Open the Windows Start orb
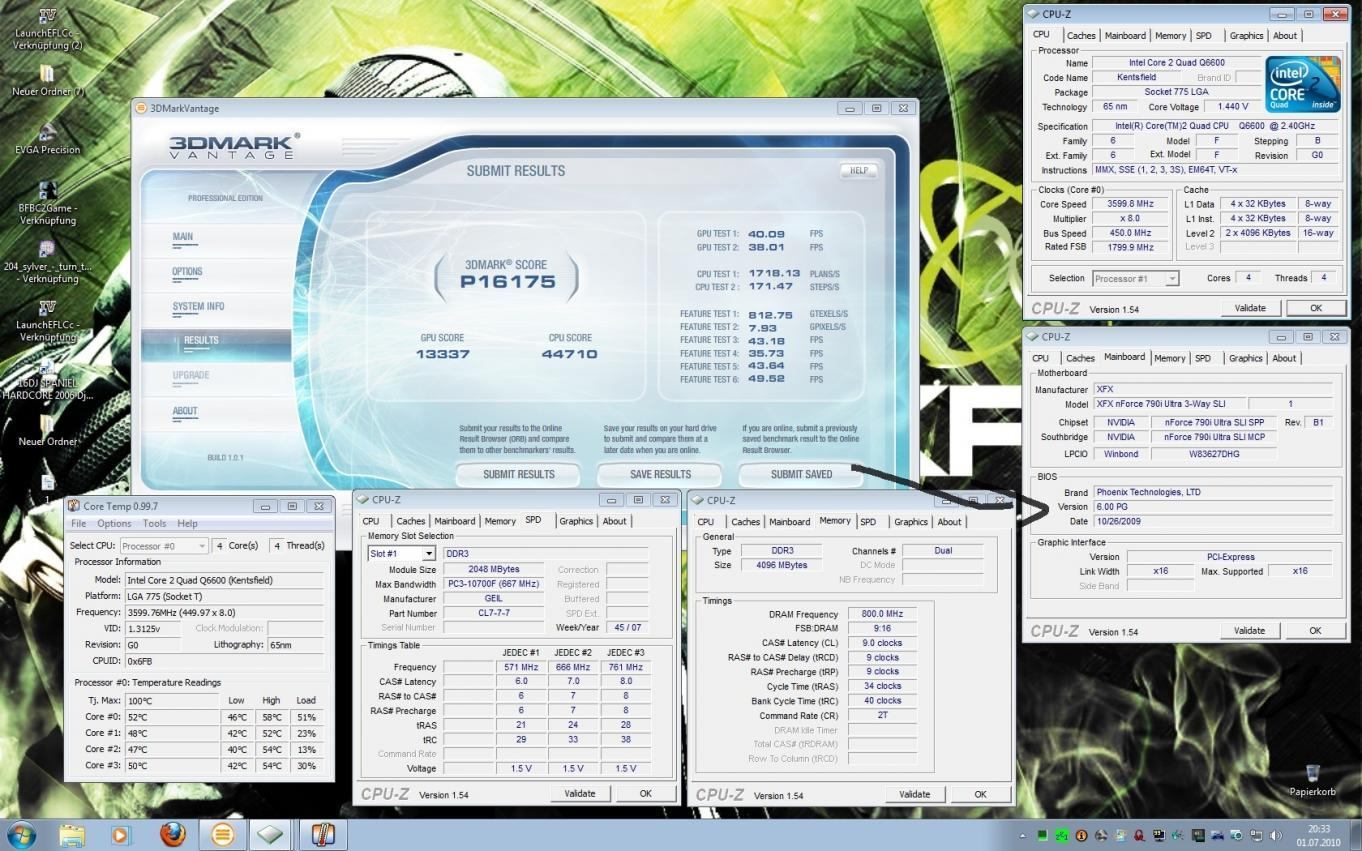Viewport: 1362px width, 851px height. (21, 834)
